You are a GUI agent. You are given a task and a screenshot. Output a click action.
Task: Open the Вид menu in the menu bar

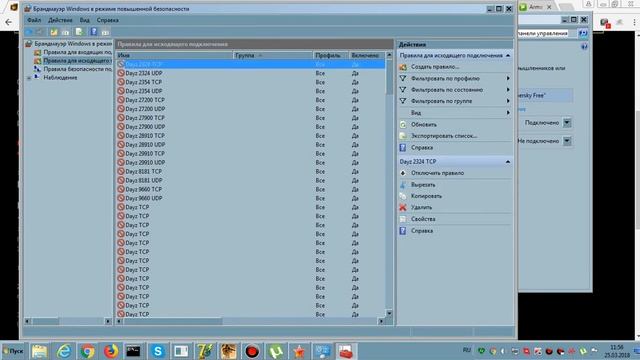coord(84,20)
